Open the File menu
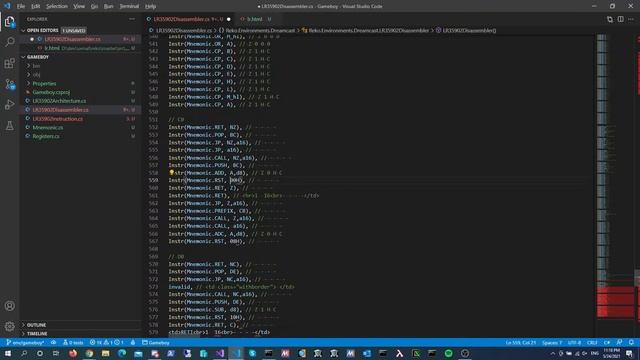 coord(21,7)
